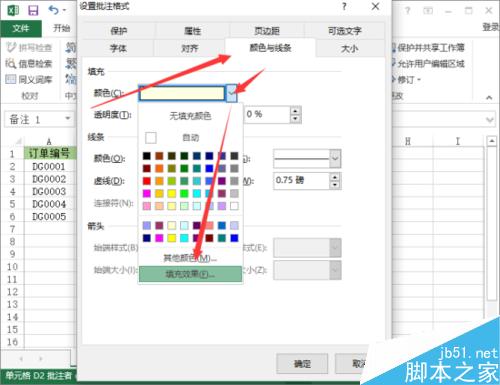Screen dimensions: 500x385
Task: Click the Undo arrow icon in the Excel title bar
Action: click(54, 10)
